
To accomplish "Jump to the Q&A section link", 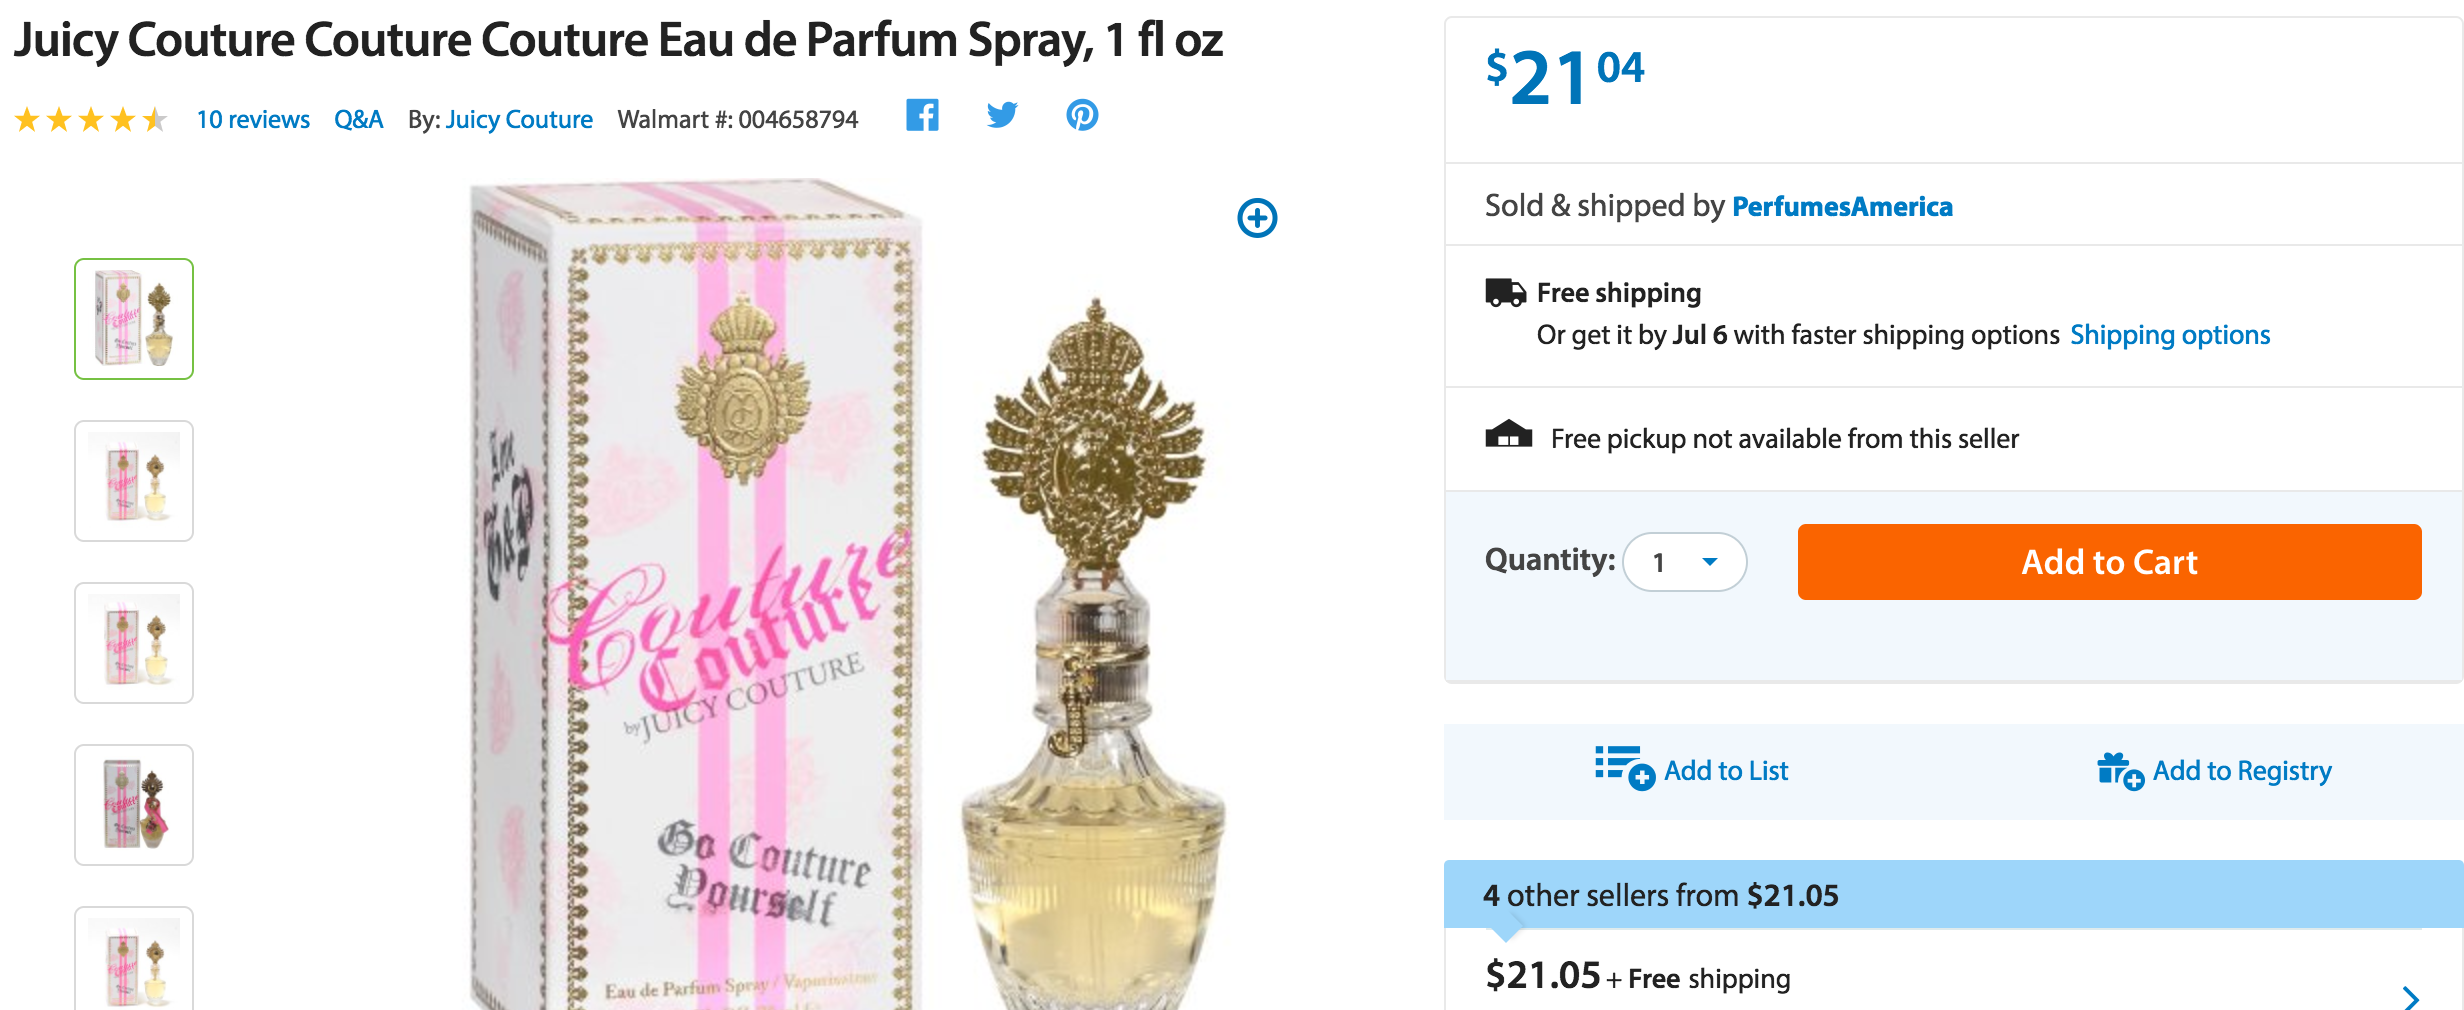I will pyautogui.click(x=358, y=120).
